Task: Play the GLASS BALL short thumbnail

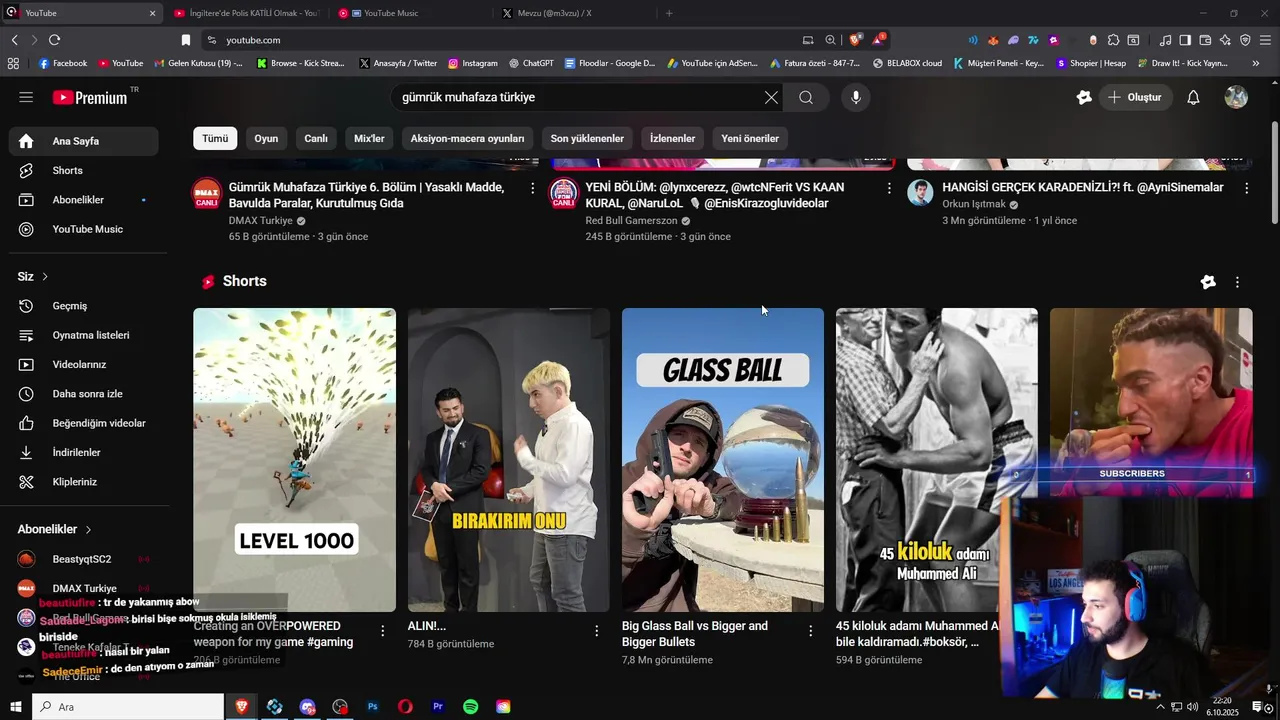Action: (723, 460)
